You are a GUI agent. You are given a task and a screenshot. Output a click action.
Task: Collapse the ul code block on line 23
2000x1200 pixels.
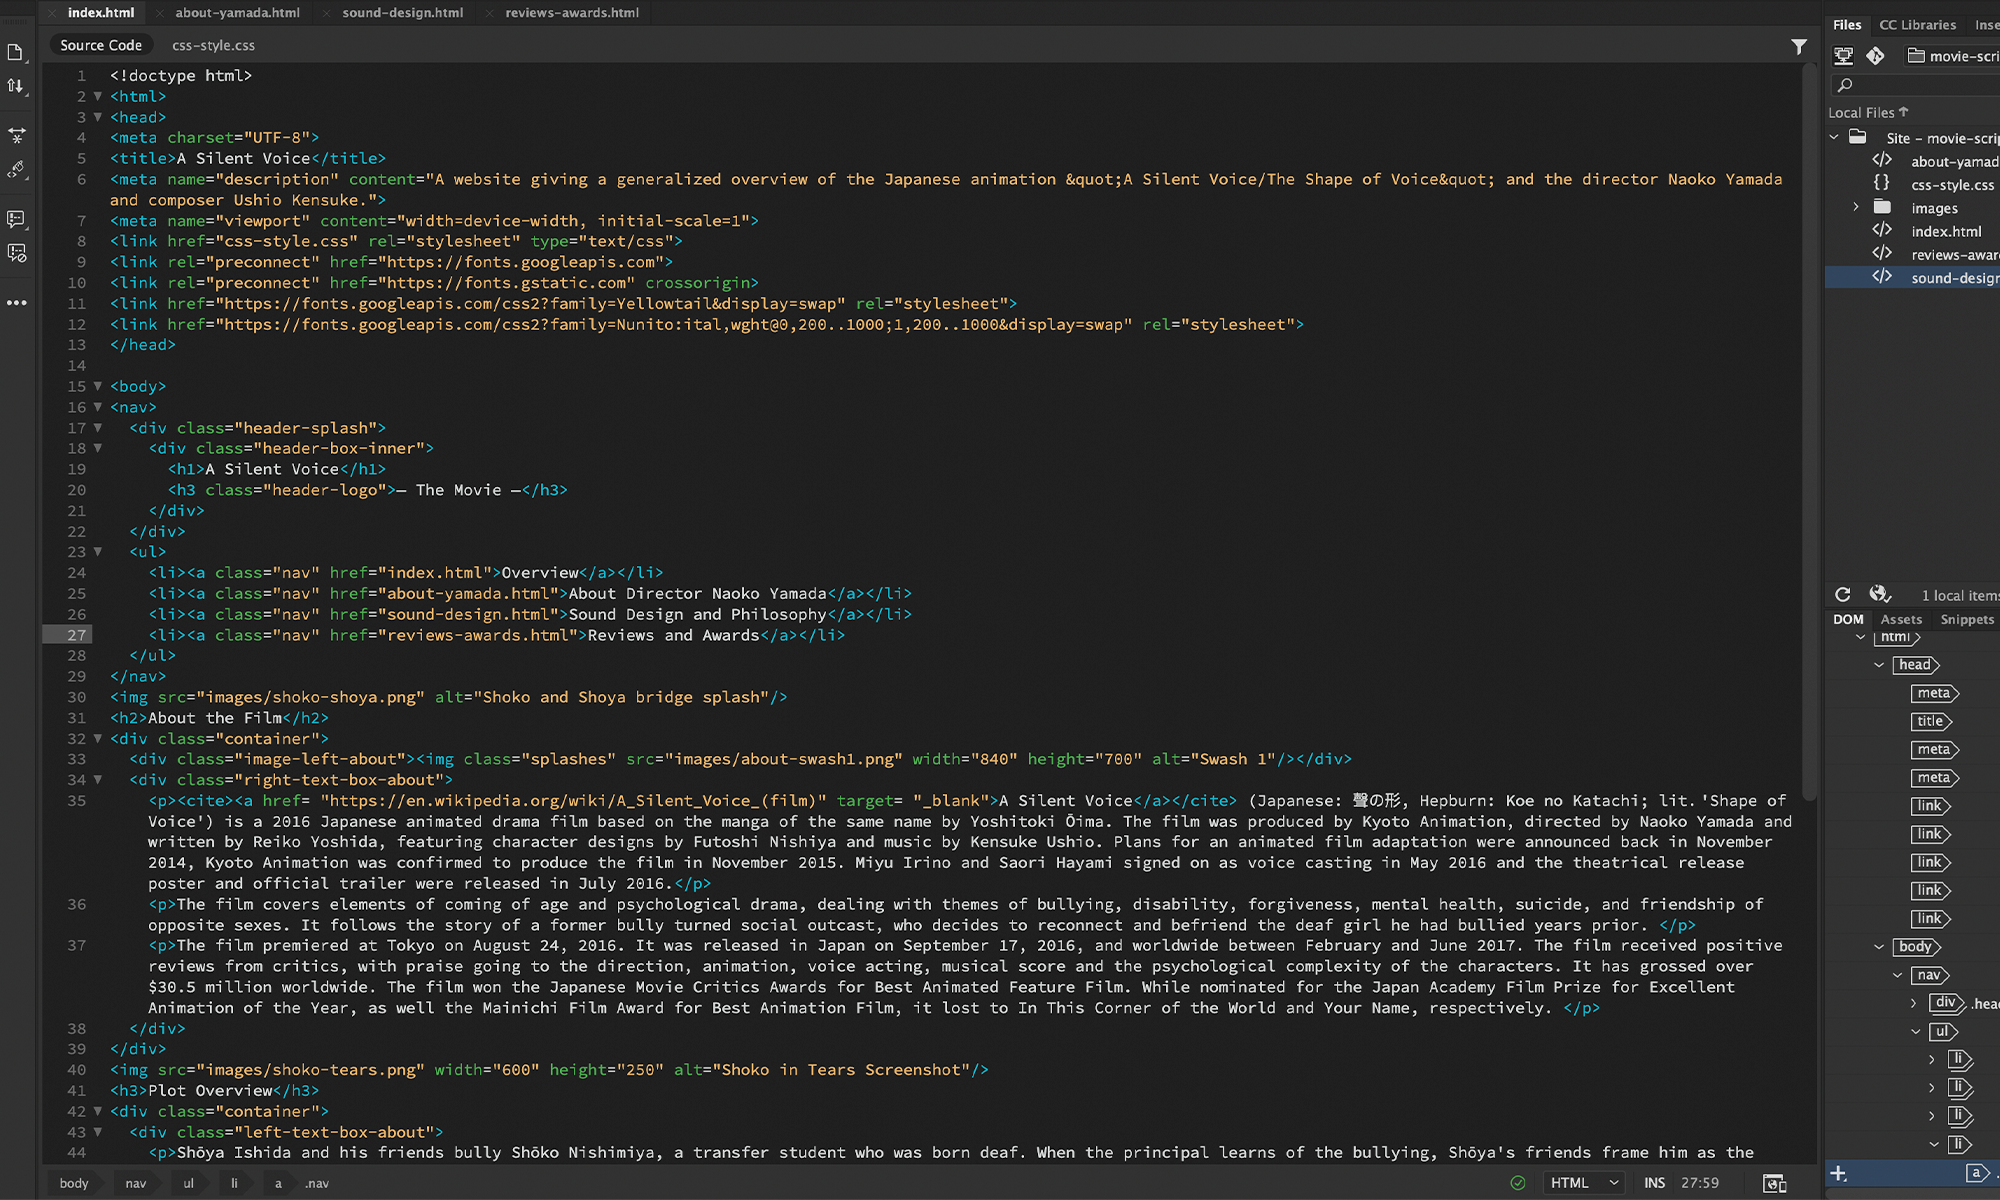coord(98,552)
